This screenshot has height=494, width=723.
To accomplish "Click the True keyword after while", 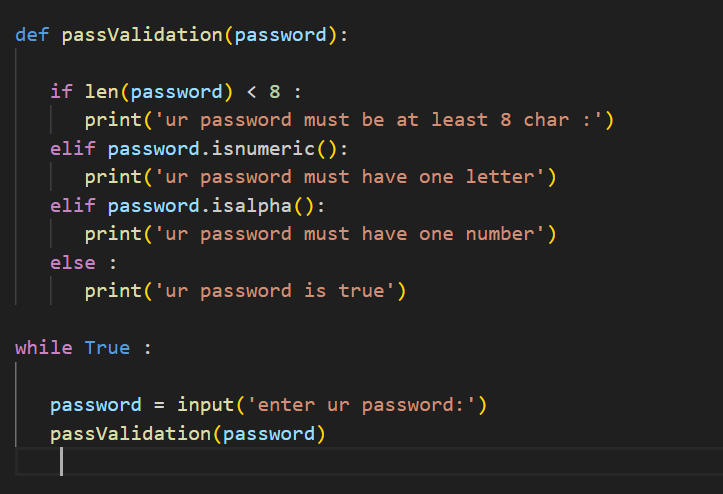I will [107, 348].
